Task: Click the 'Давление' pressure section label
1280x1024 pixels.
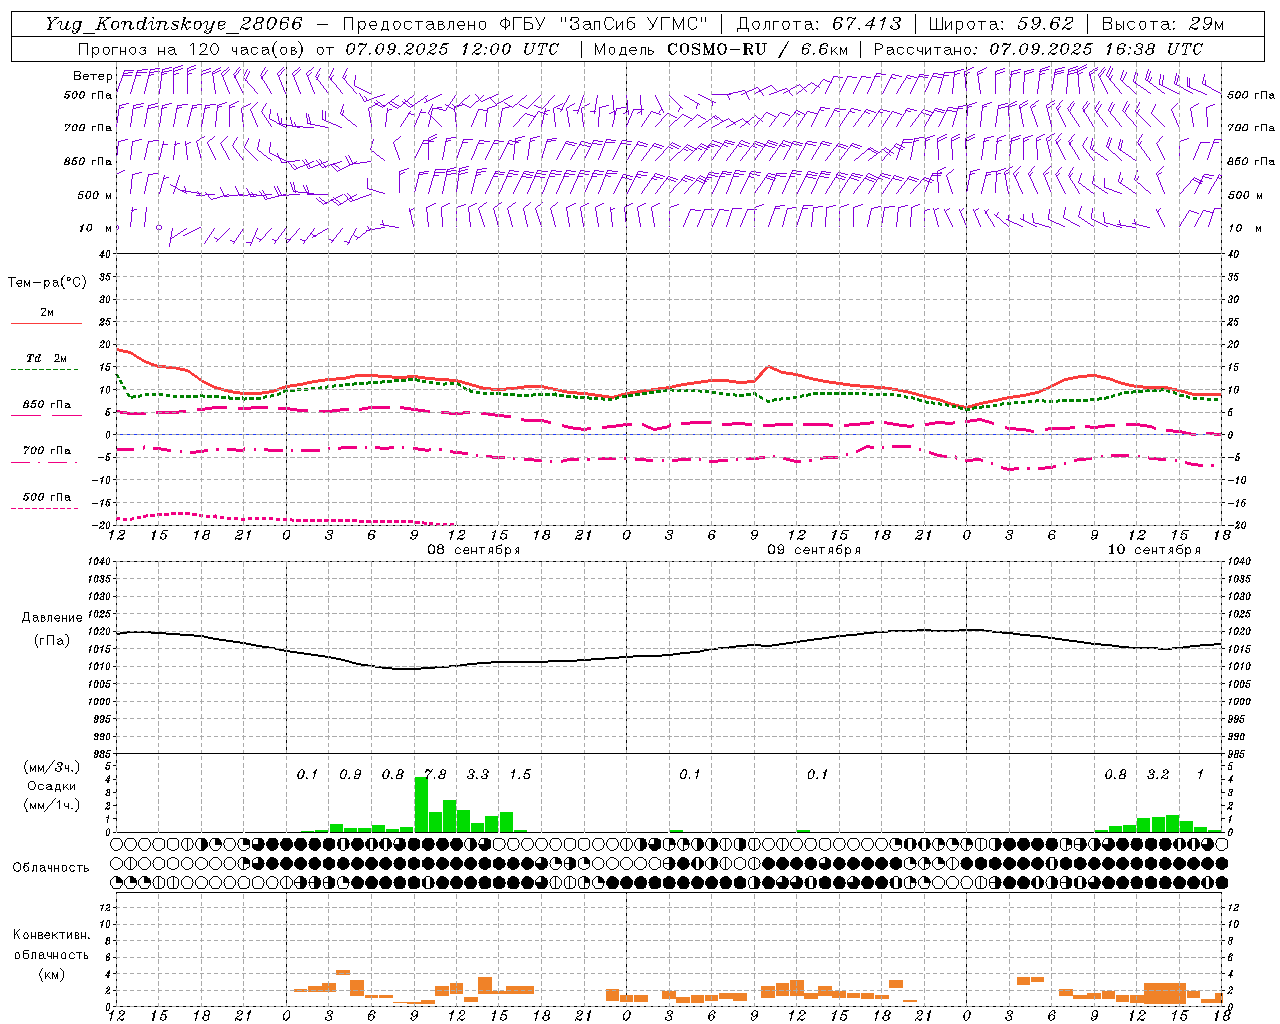Action: pyautogui.click(x=52, y=618)
